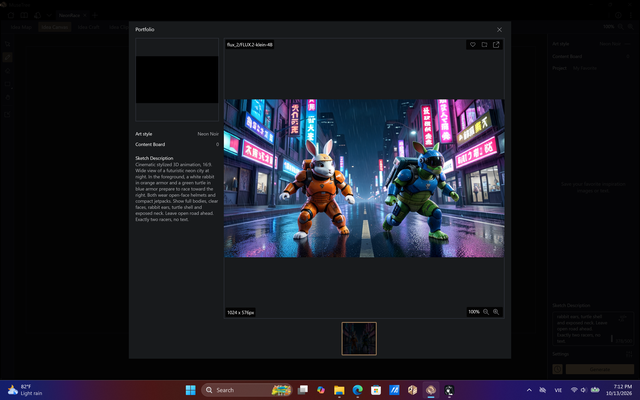Select the NeonRace project tab
Screen dimensions: 640x400
[69, 15]
